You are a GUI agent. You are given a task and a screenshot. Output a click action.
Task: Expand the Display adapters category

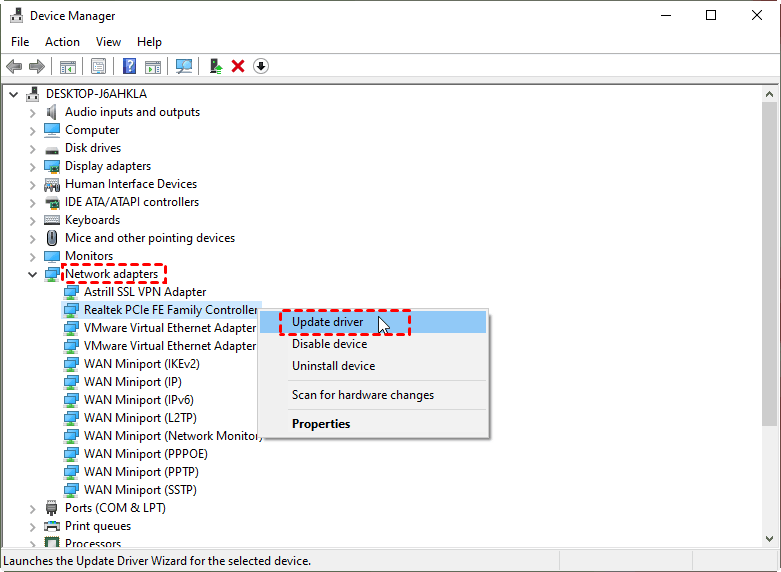tap(33, 166)
